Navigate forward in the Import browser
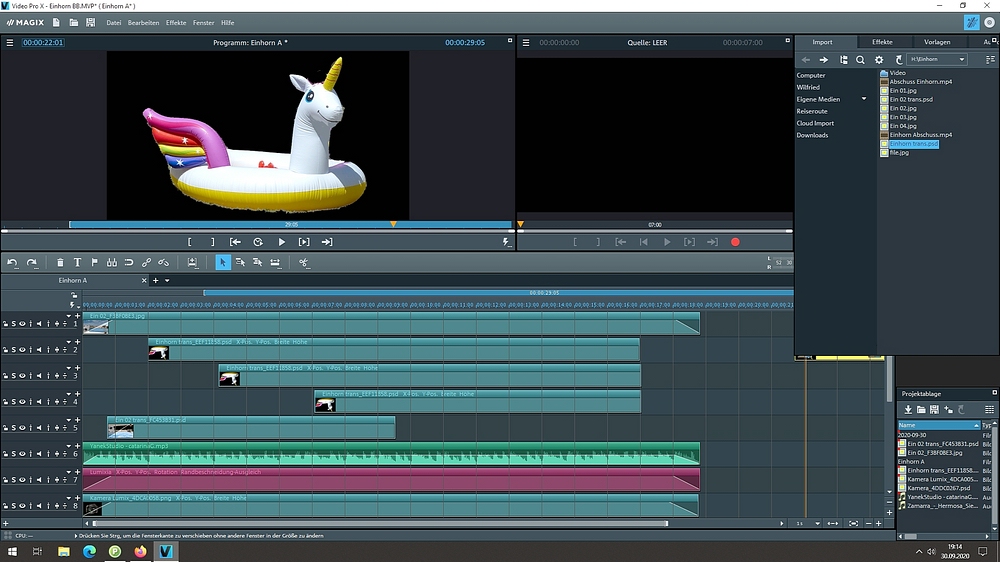Screen dimensions: 1000x562 point(823,59)
